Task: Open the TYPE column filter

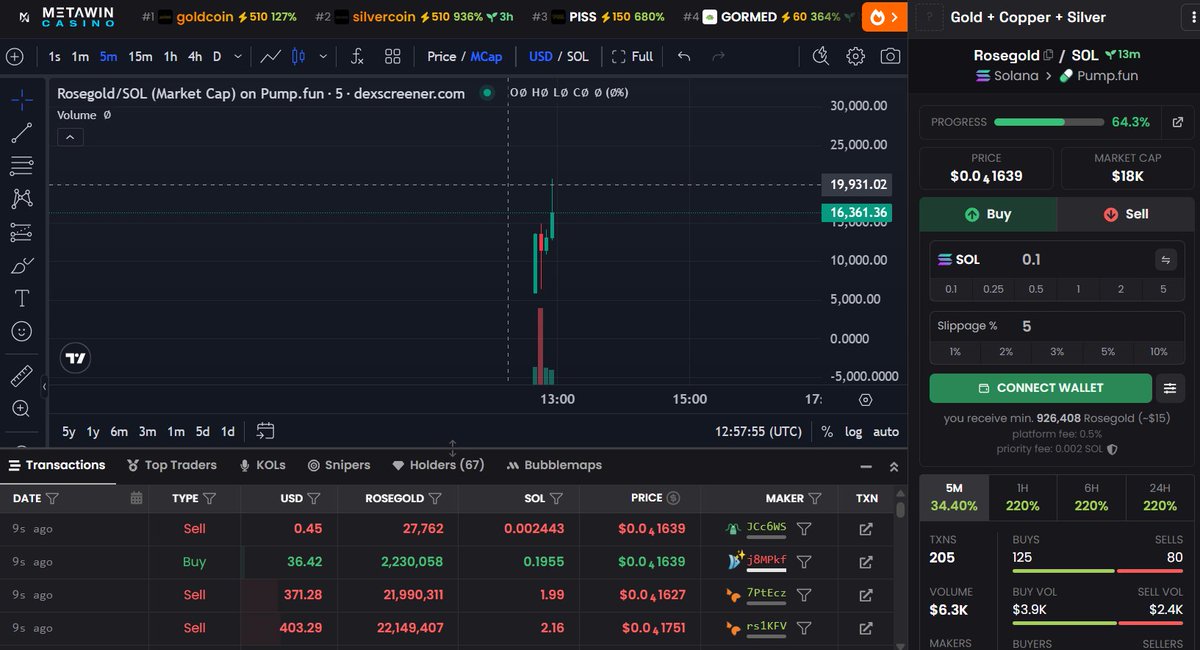Action: click(x=210, y=498)
